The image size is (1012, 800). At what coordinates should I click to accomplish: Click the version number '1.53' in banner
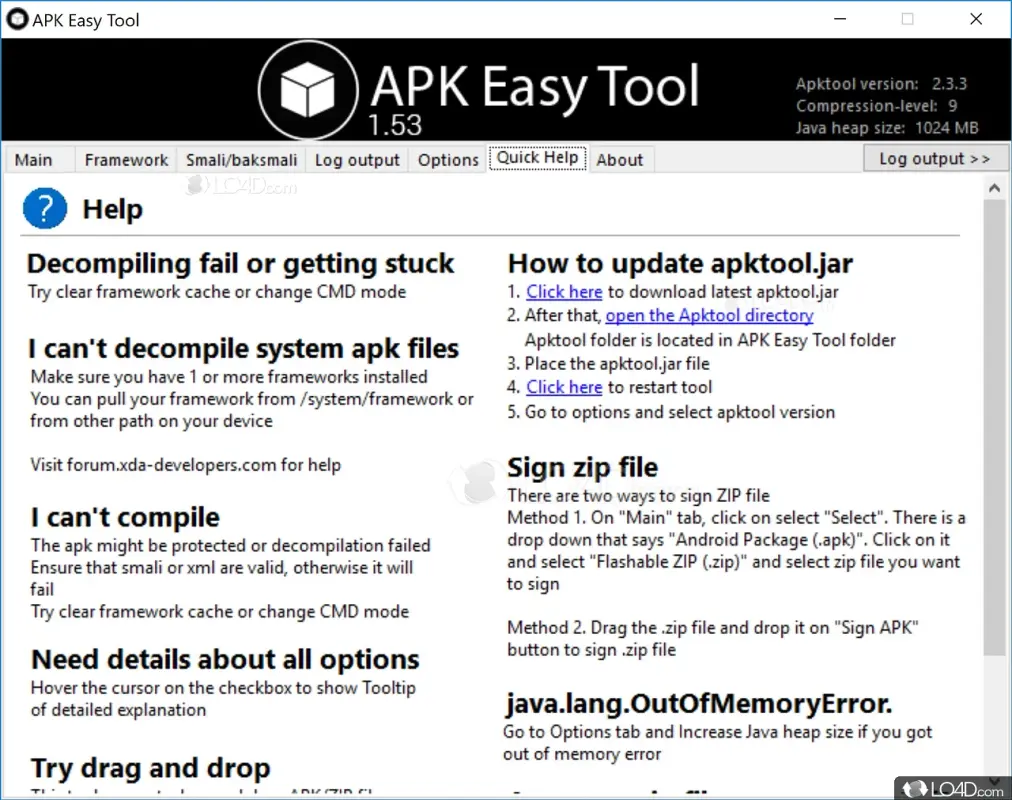coord(395,125)
